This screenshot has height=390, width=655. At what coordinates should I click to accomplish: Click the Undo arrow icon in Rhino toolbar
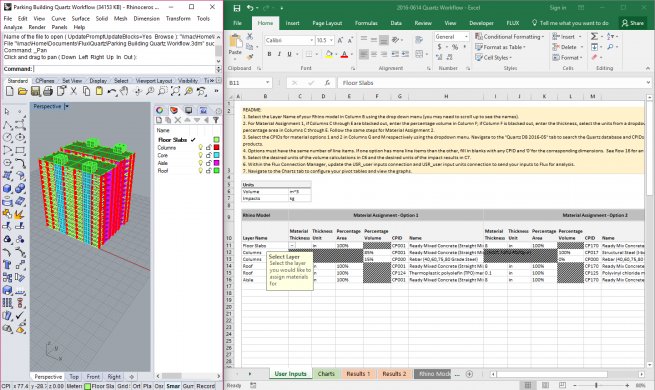[x=112, y=91]
